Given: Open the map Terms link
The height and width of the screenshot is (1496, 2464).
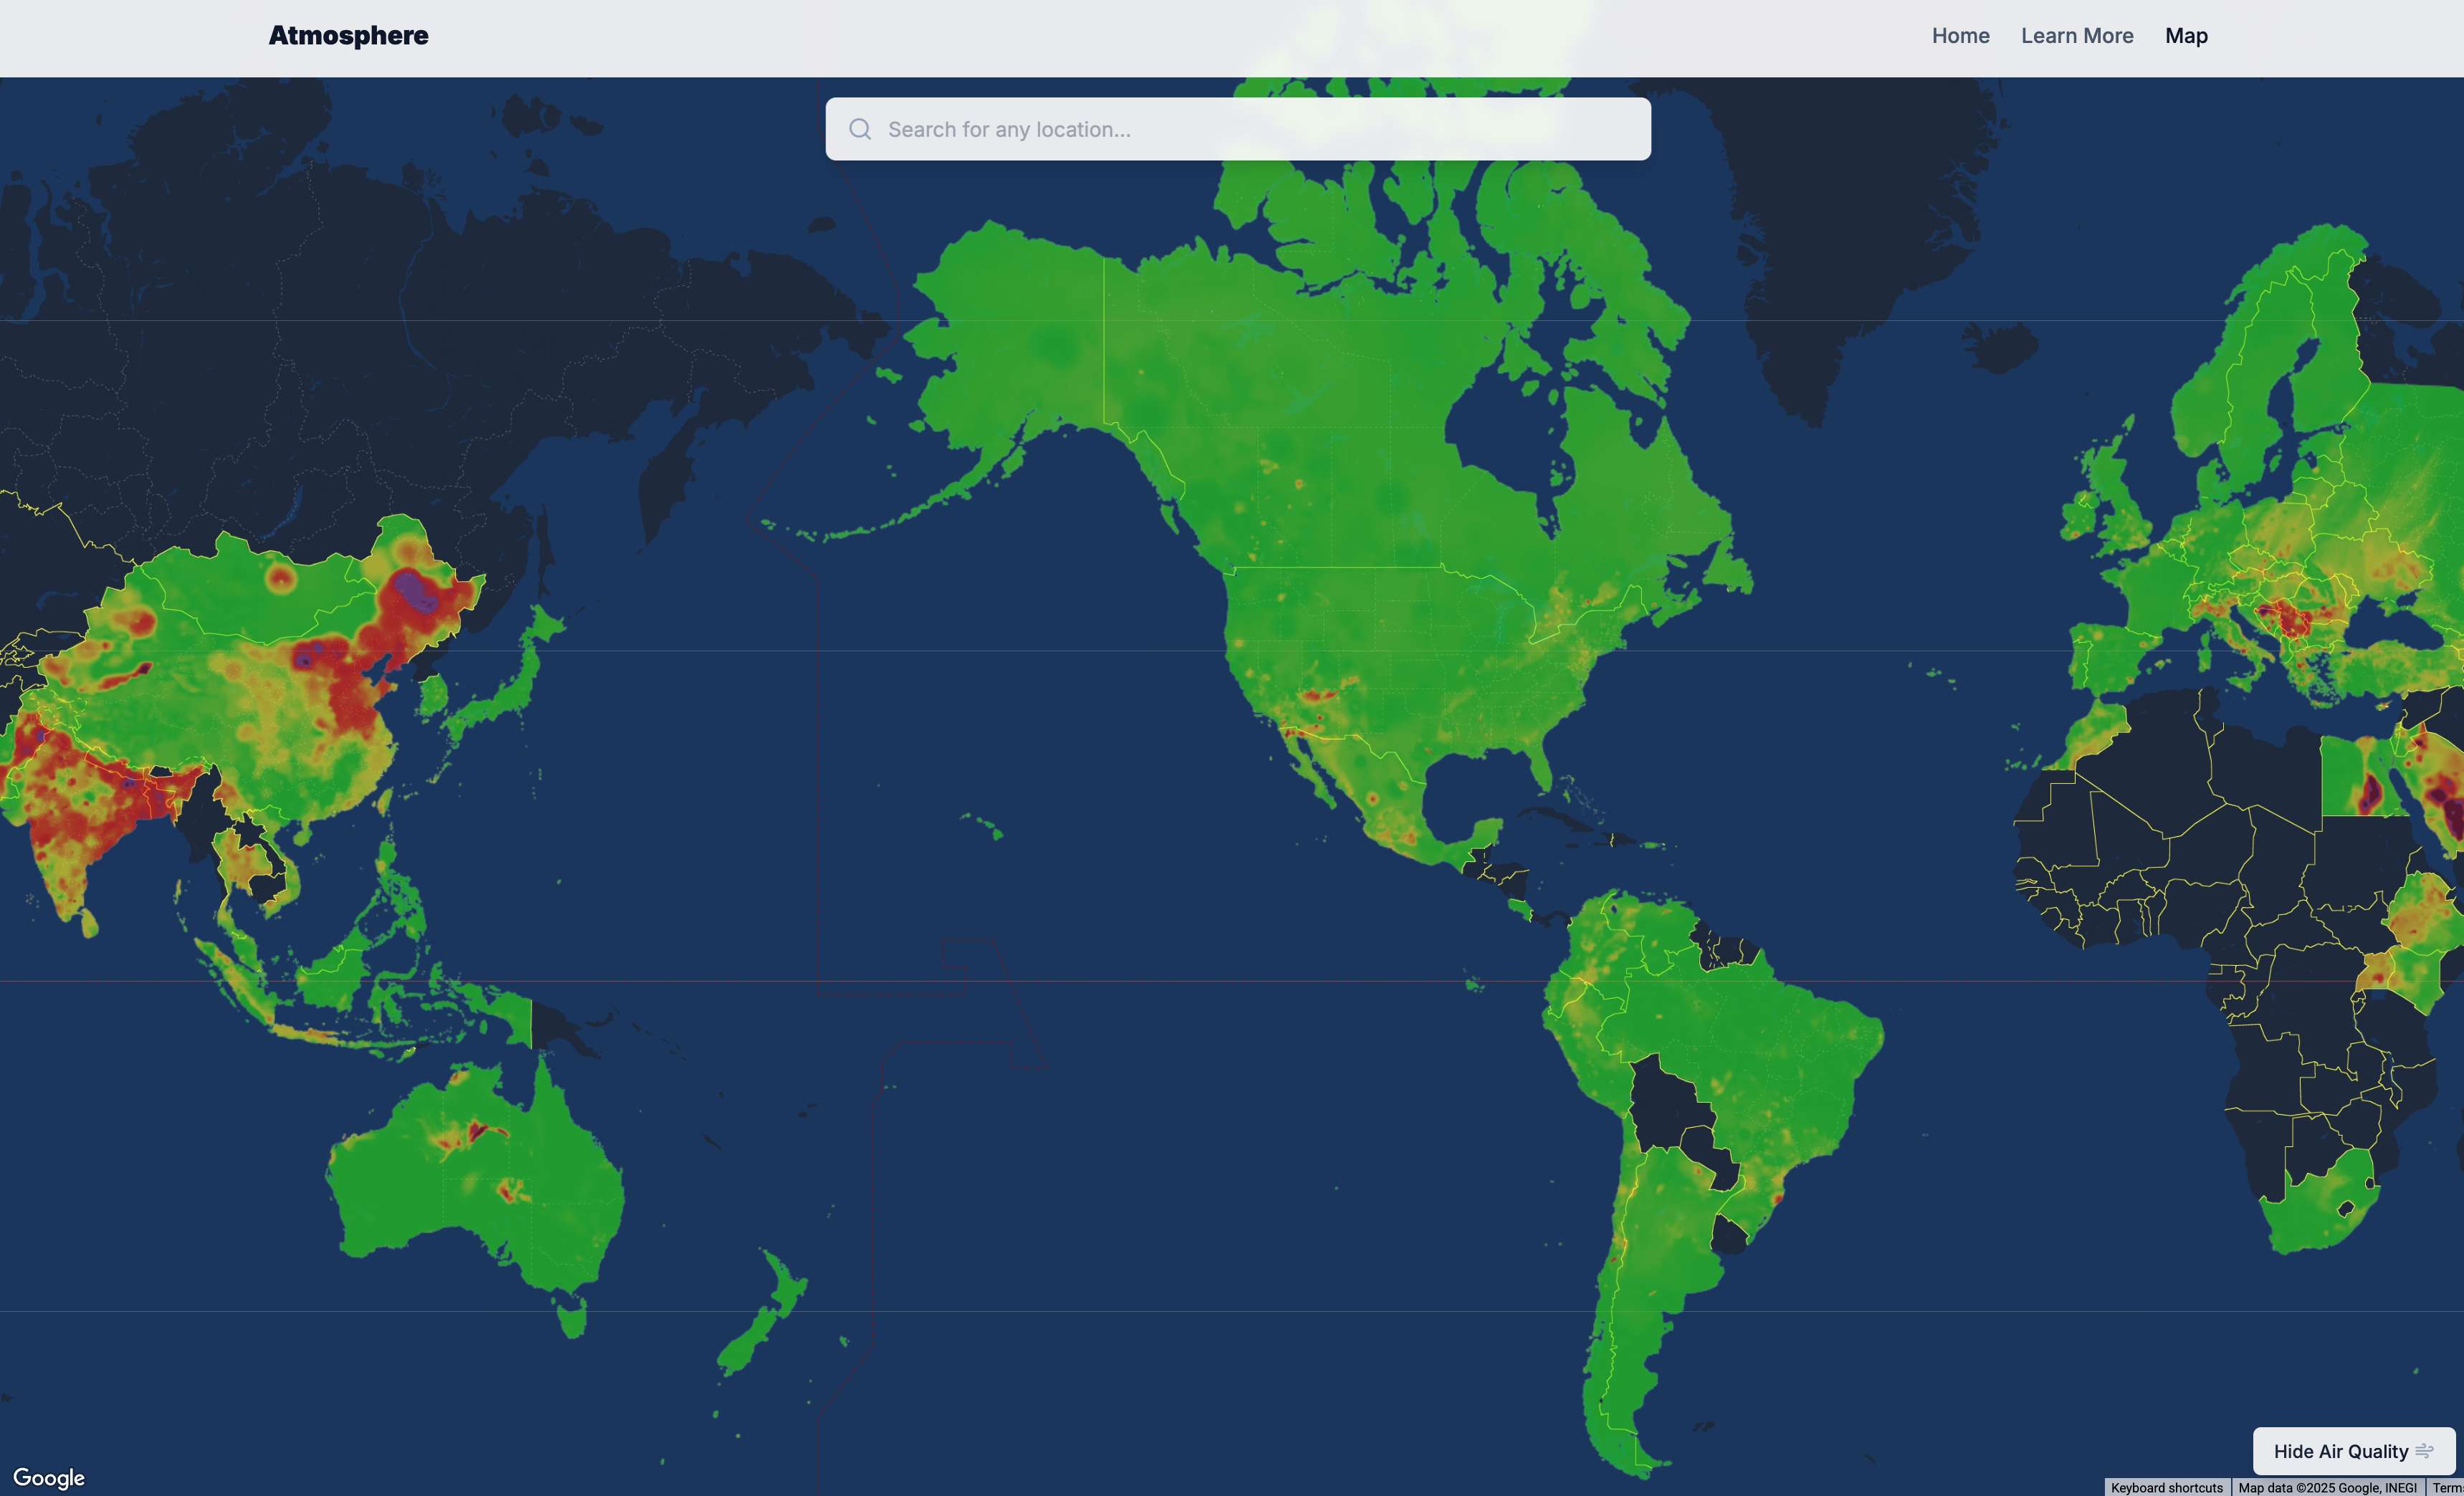Looking at the screenshot, I should 2448,1487.
